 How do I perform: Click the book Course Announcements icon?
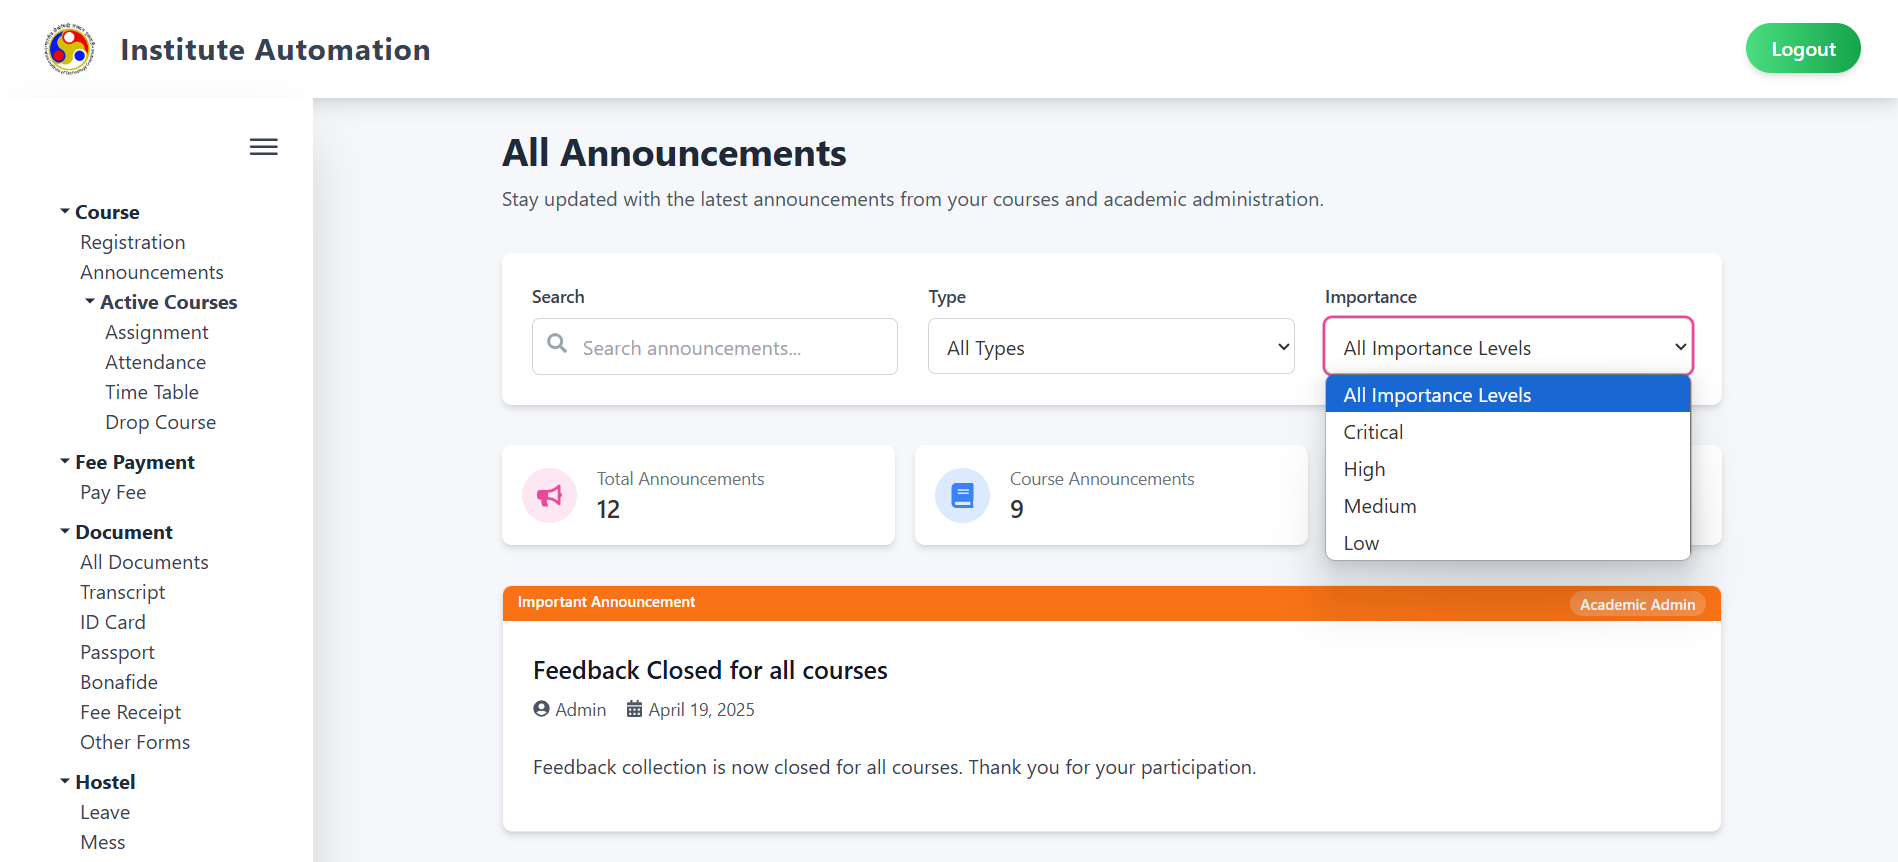(x=962, y=495)
